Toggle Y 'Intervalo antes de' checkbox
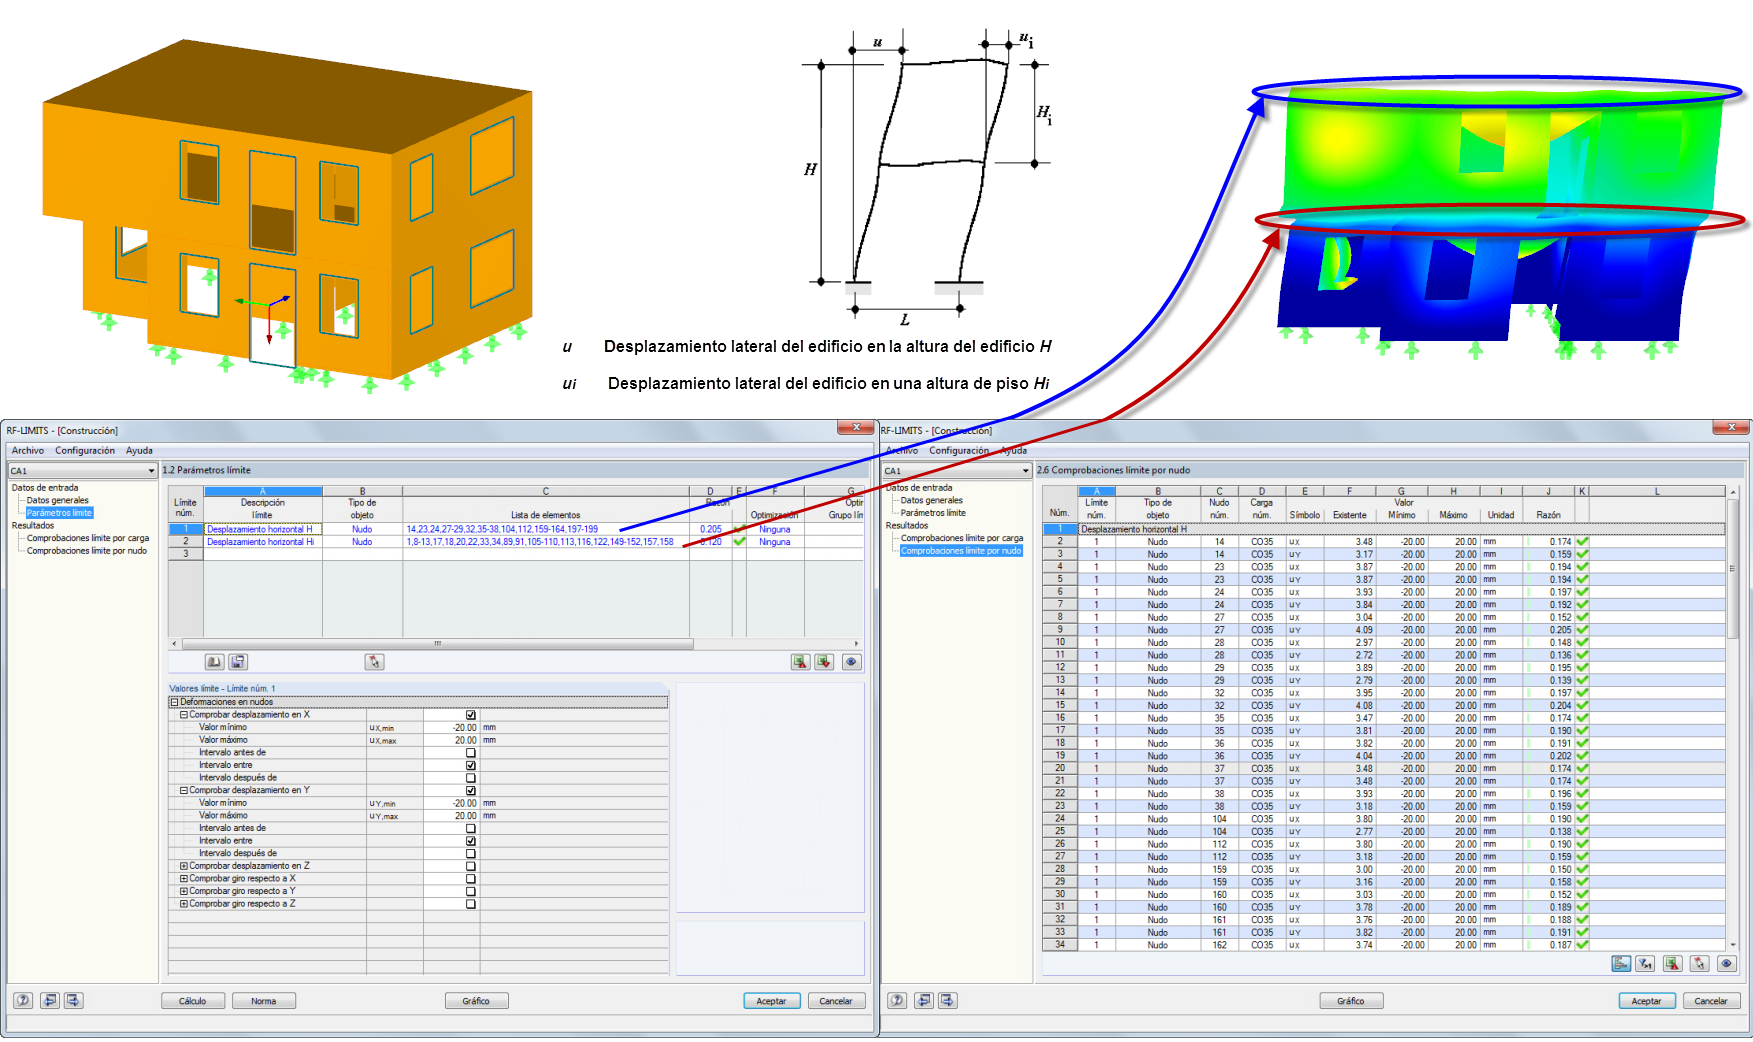1753x1042 pixels. [x=471, y=828]
